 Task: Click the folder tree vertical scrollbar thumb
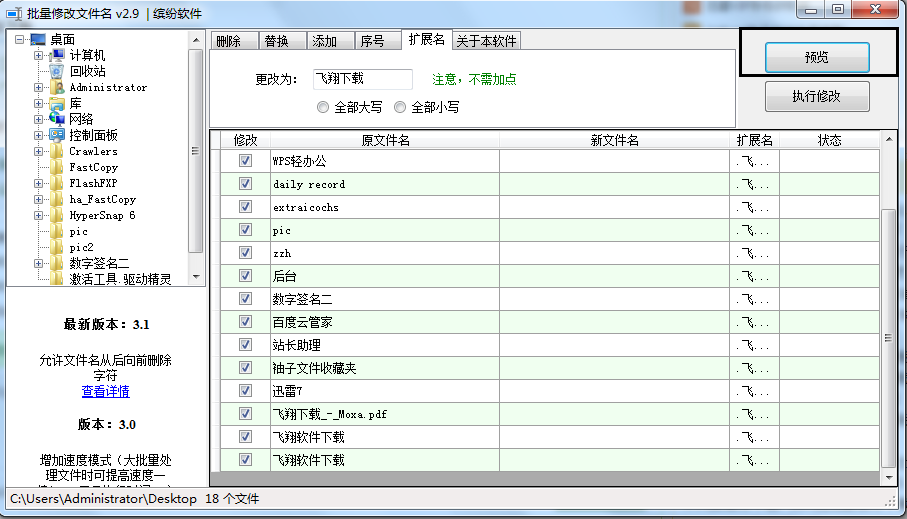click(196, 150)
